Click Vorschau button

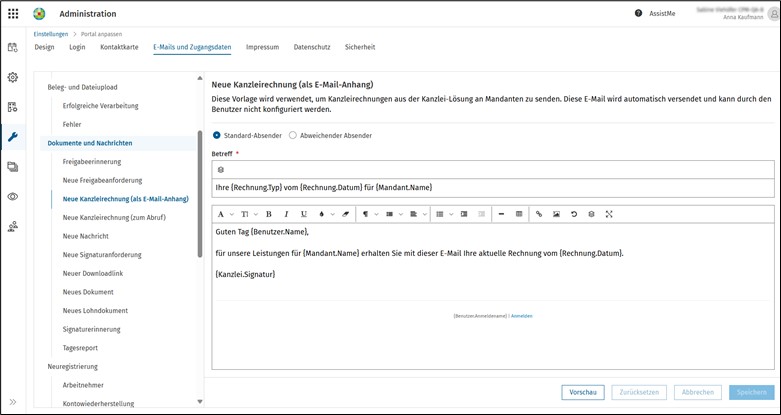[x=583, y=392]
